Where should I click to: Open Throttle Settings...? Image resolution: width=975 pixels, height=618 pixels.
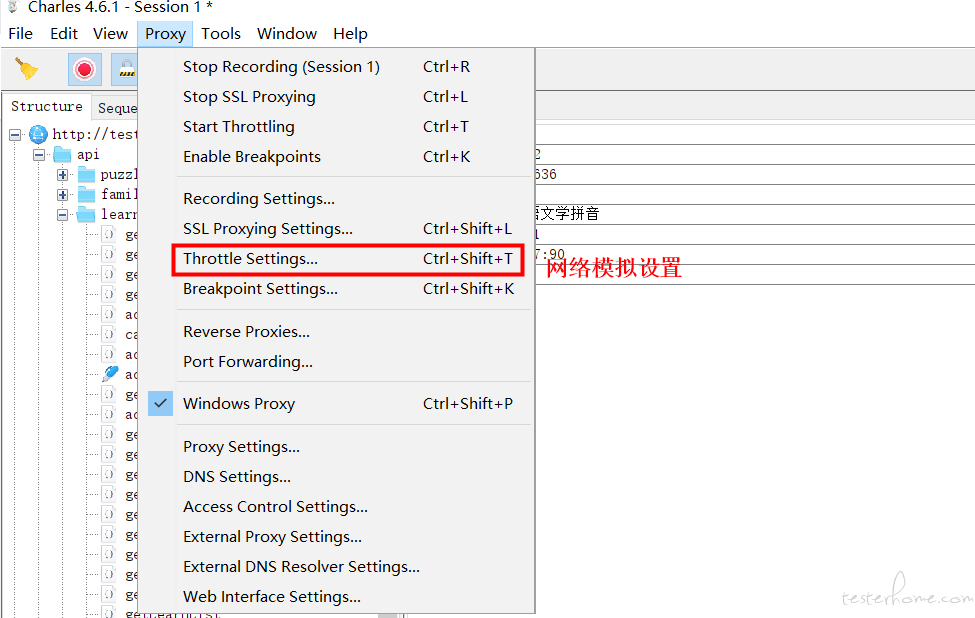336,259
